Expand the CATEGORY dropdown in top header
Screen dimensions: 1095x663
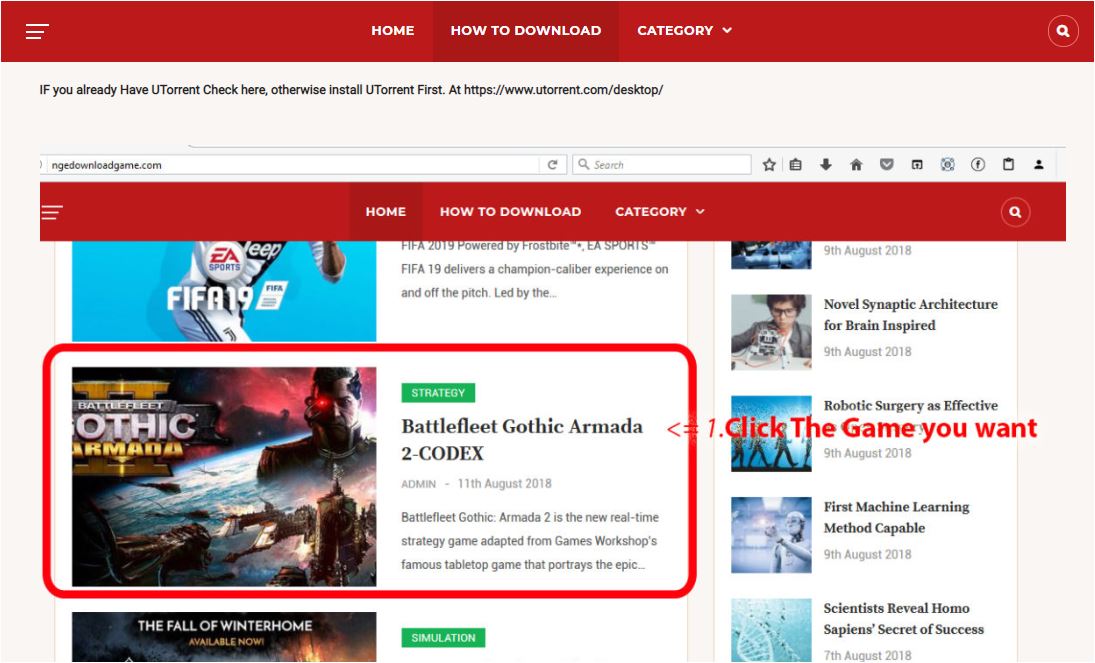point(684,31)
